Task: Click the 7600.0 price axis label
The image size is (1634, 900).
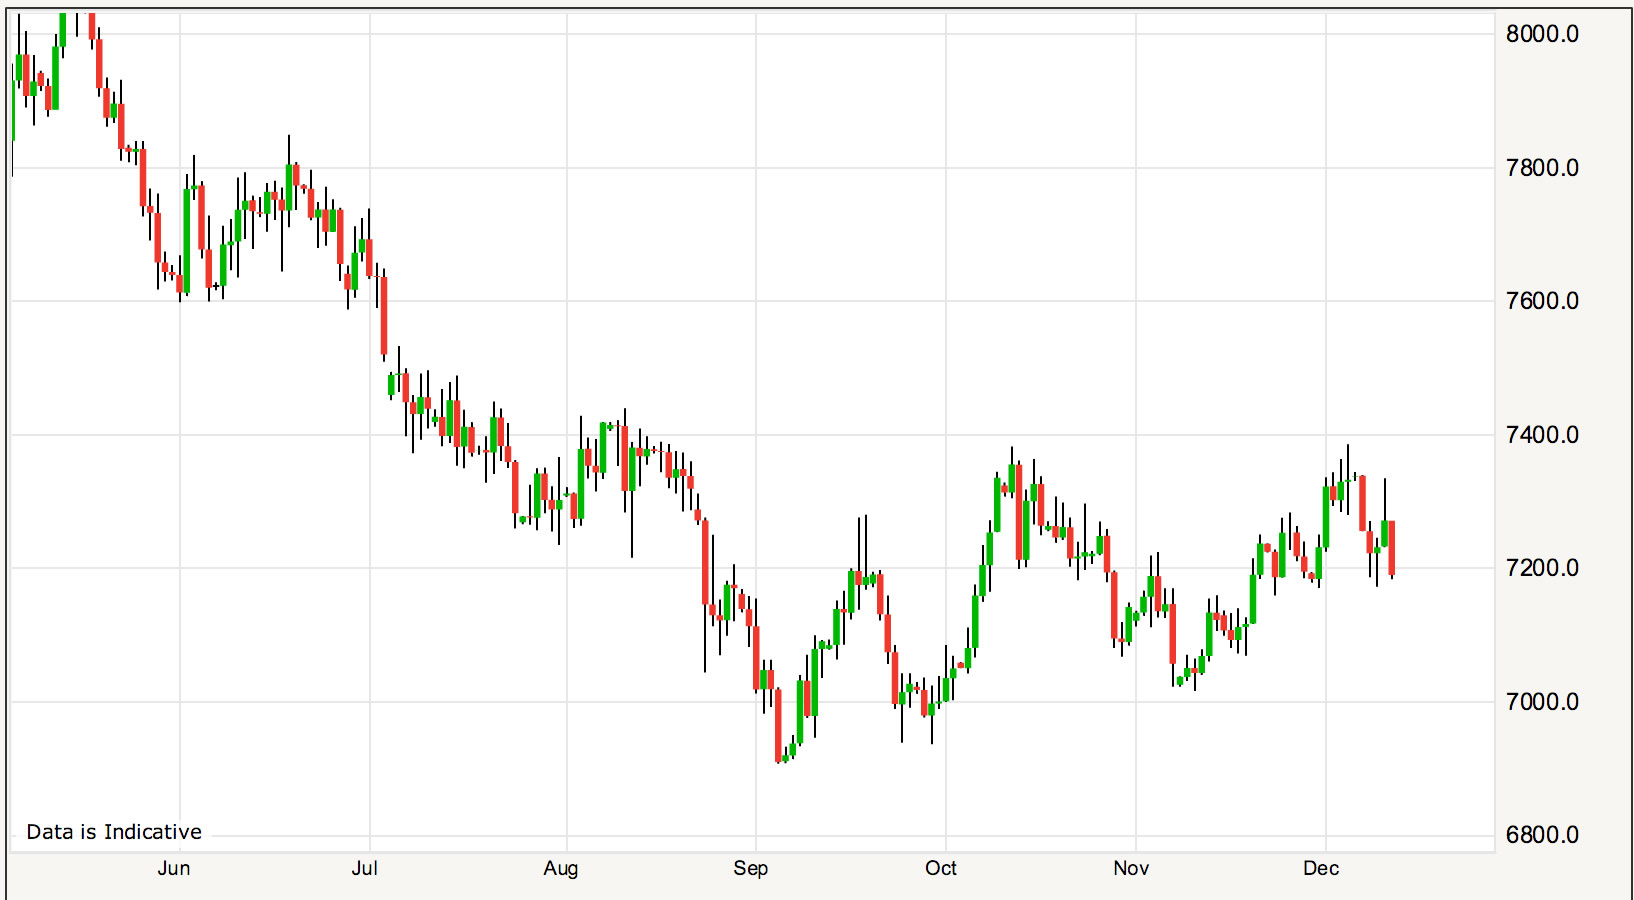Action: tap(1542, 301)
